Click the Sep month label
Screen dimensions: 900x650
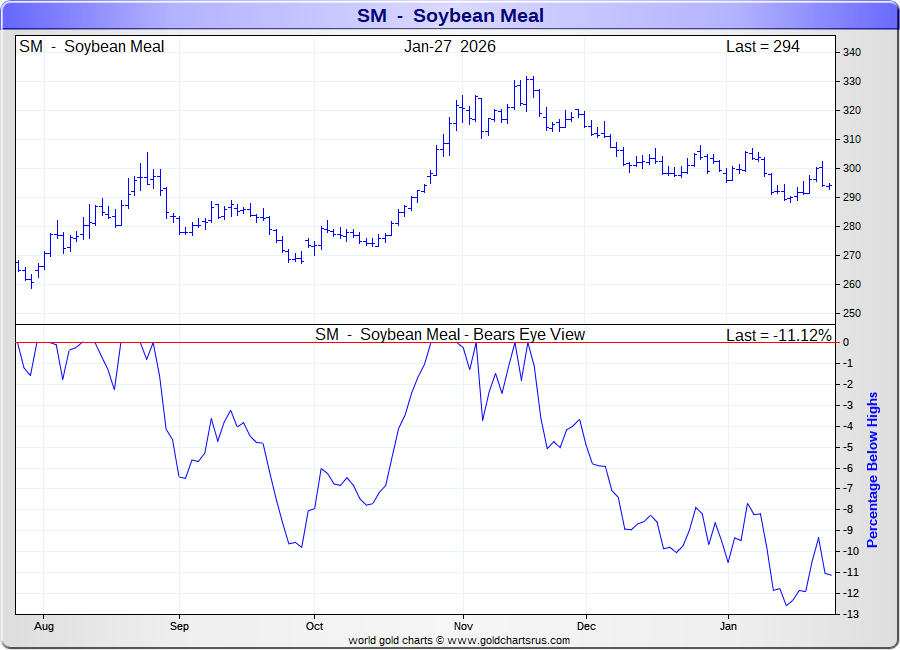coord(179,626)
